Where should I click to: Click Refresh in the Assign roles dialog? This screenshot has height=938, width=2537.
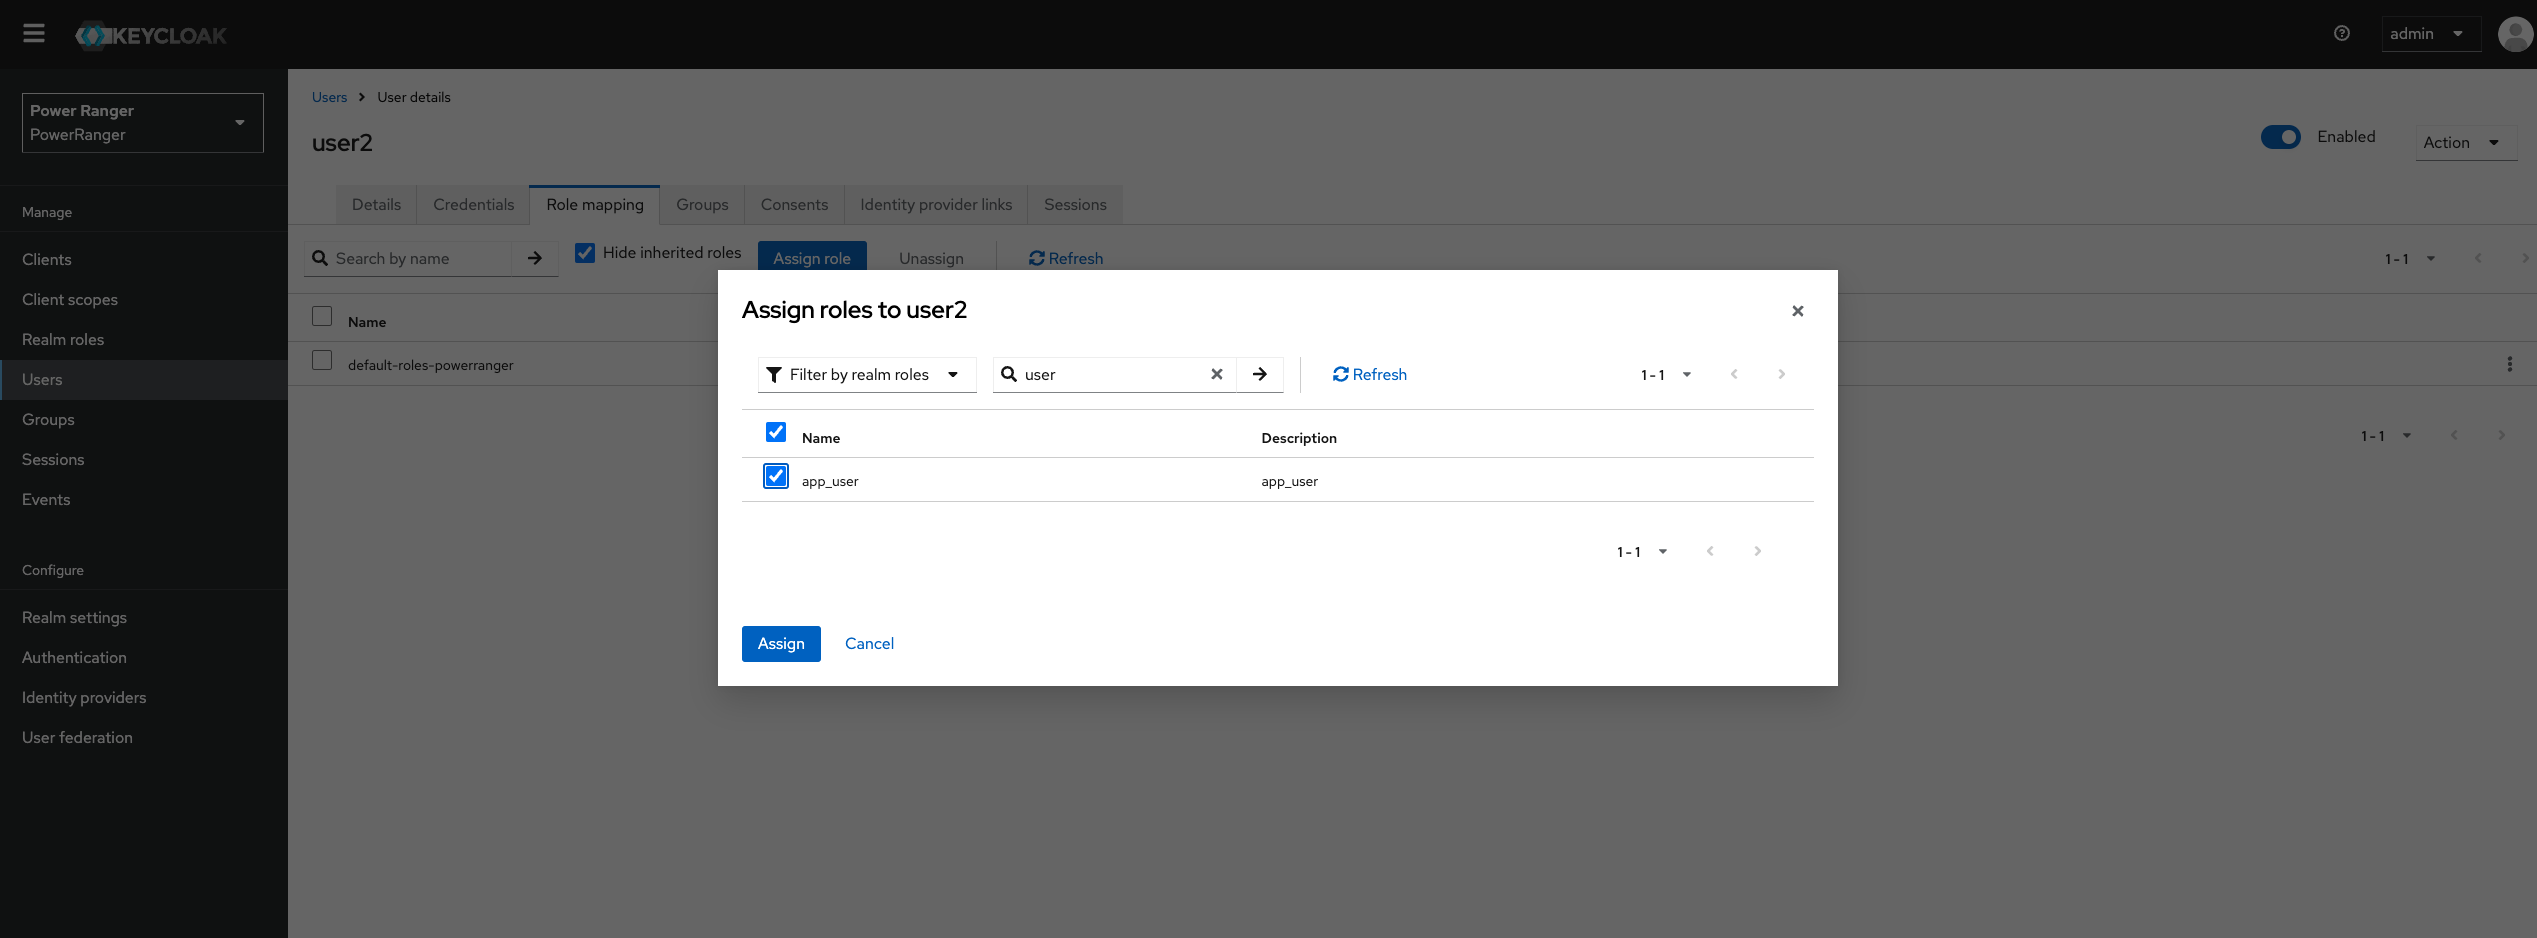1370,374
